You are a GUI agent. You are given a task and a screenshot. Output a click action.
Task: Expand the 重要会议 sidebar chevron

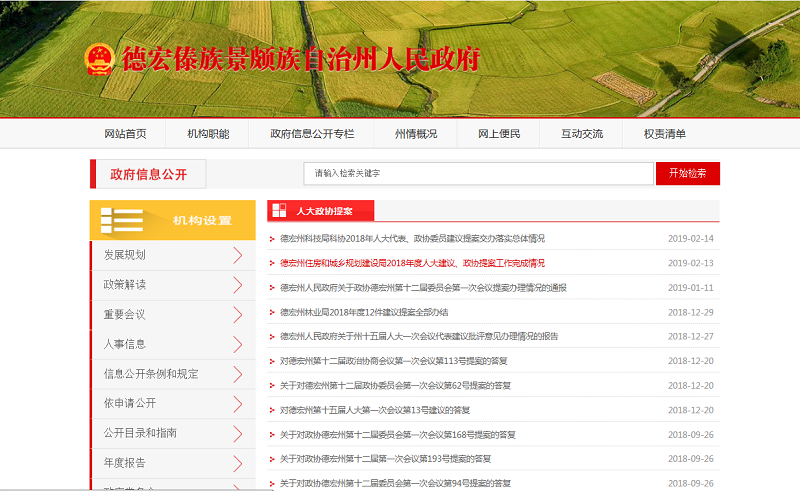point(237,314)
